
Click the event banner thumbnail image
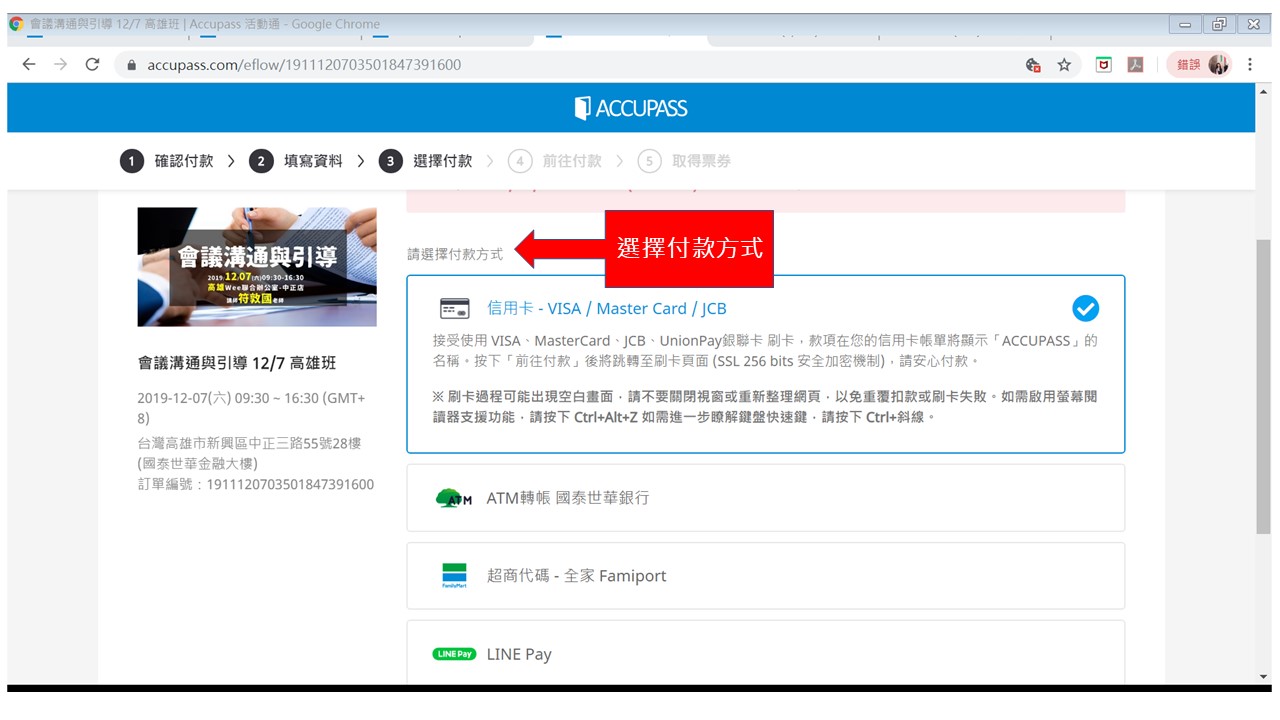tap(257, 267)
